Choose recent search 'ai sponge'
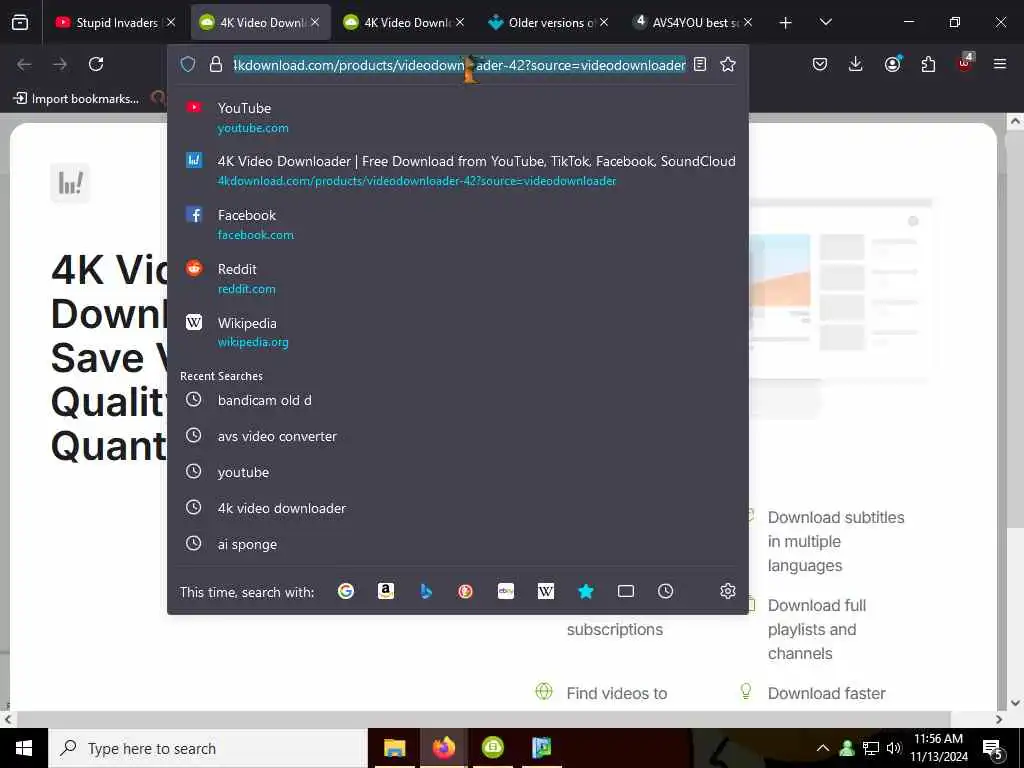 (x=458, y=543)
